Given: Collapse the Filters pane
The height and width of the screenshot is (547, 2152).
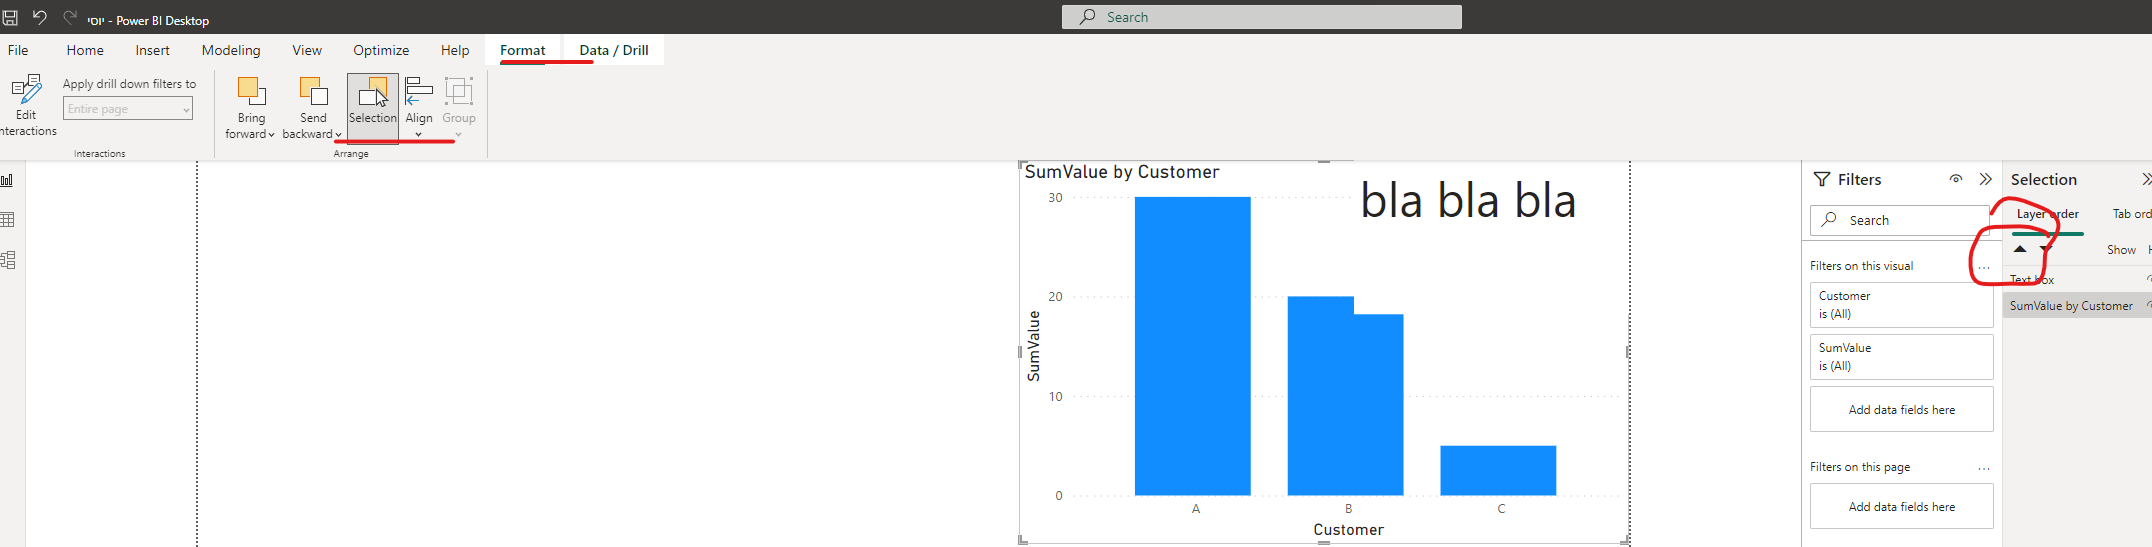Looking at the screenshot, I should 1986,179.
